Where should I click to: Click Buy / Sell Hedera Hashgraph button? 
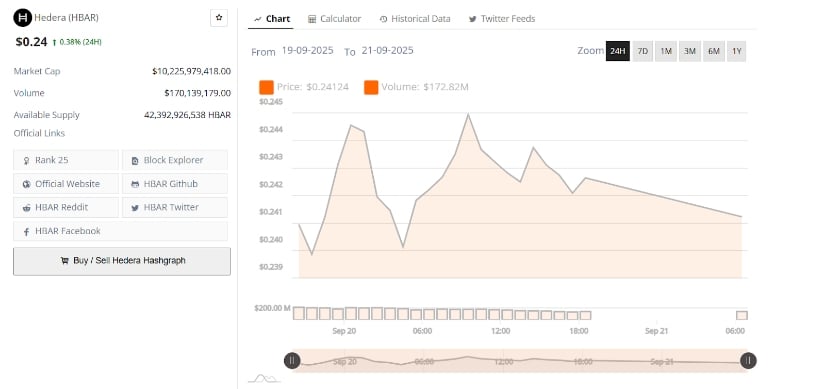[122, 261]
